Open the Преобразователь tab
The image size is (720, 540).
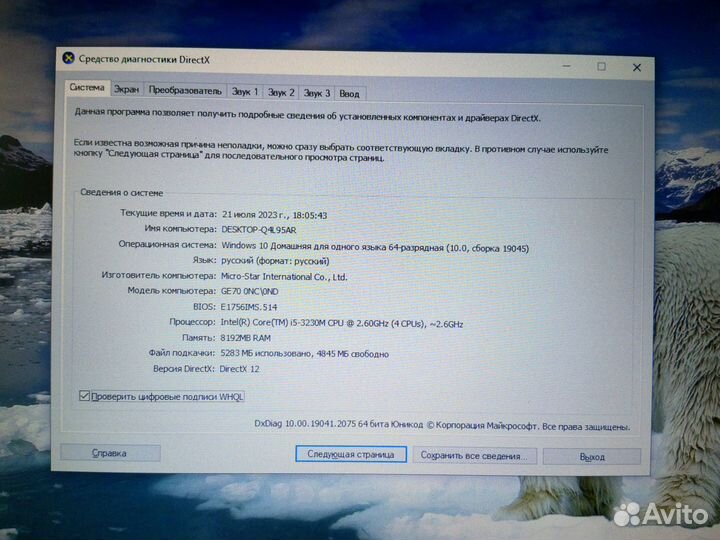point(185,90)
